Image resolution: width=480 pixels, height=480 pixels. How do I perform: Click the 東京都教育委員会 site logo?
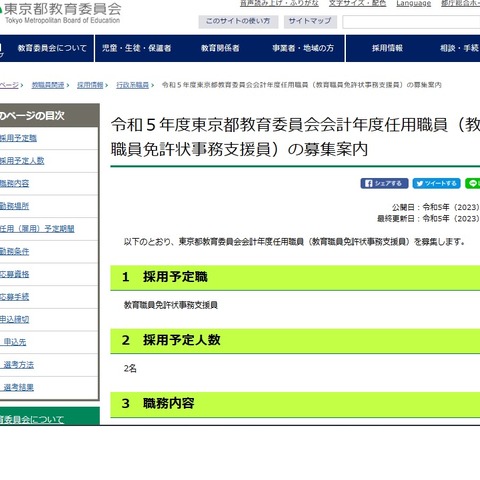(62, 13)
